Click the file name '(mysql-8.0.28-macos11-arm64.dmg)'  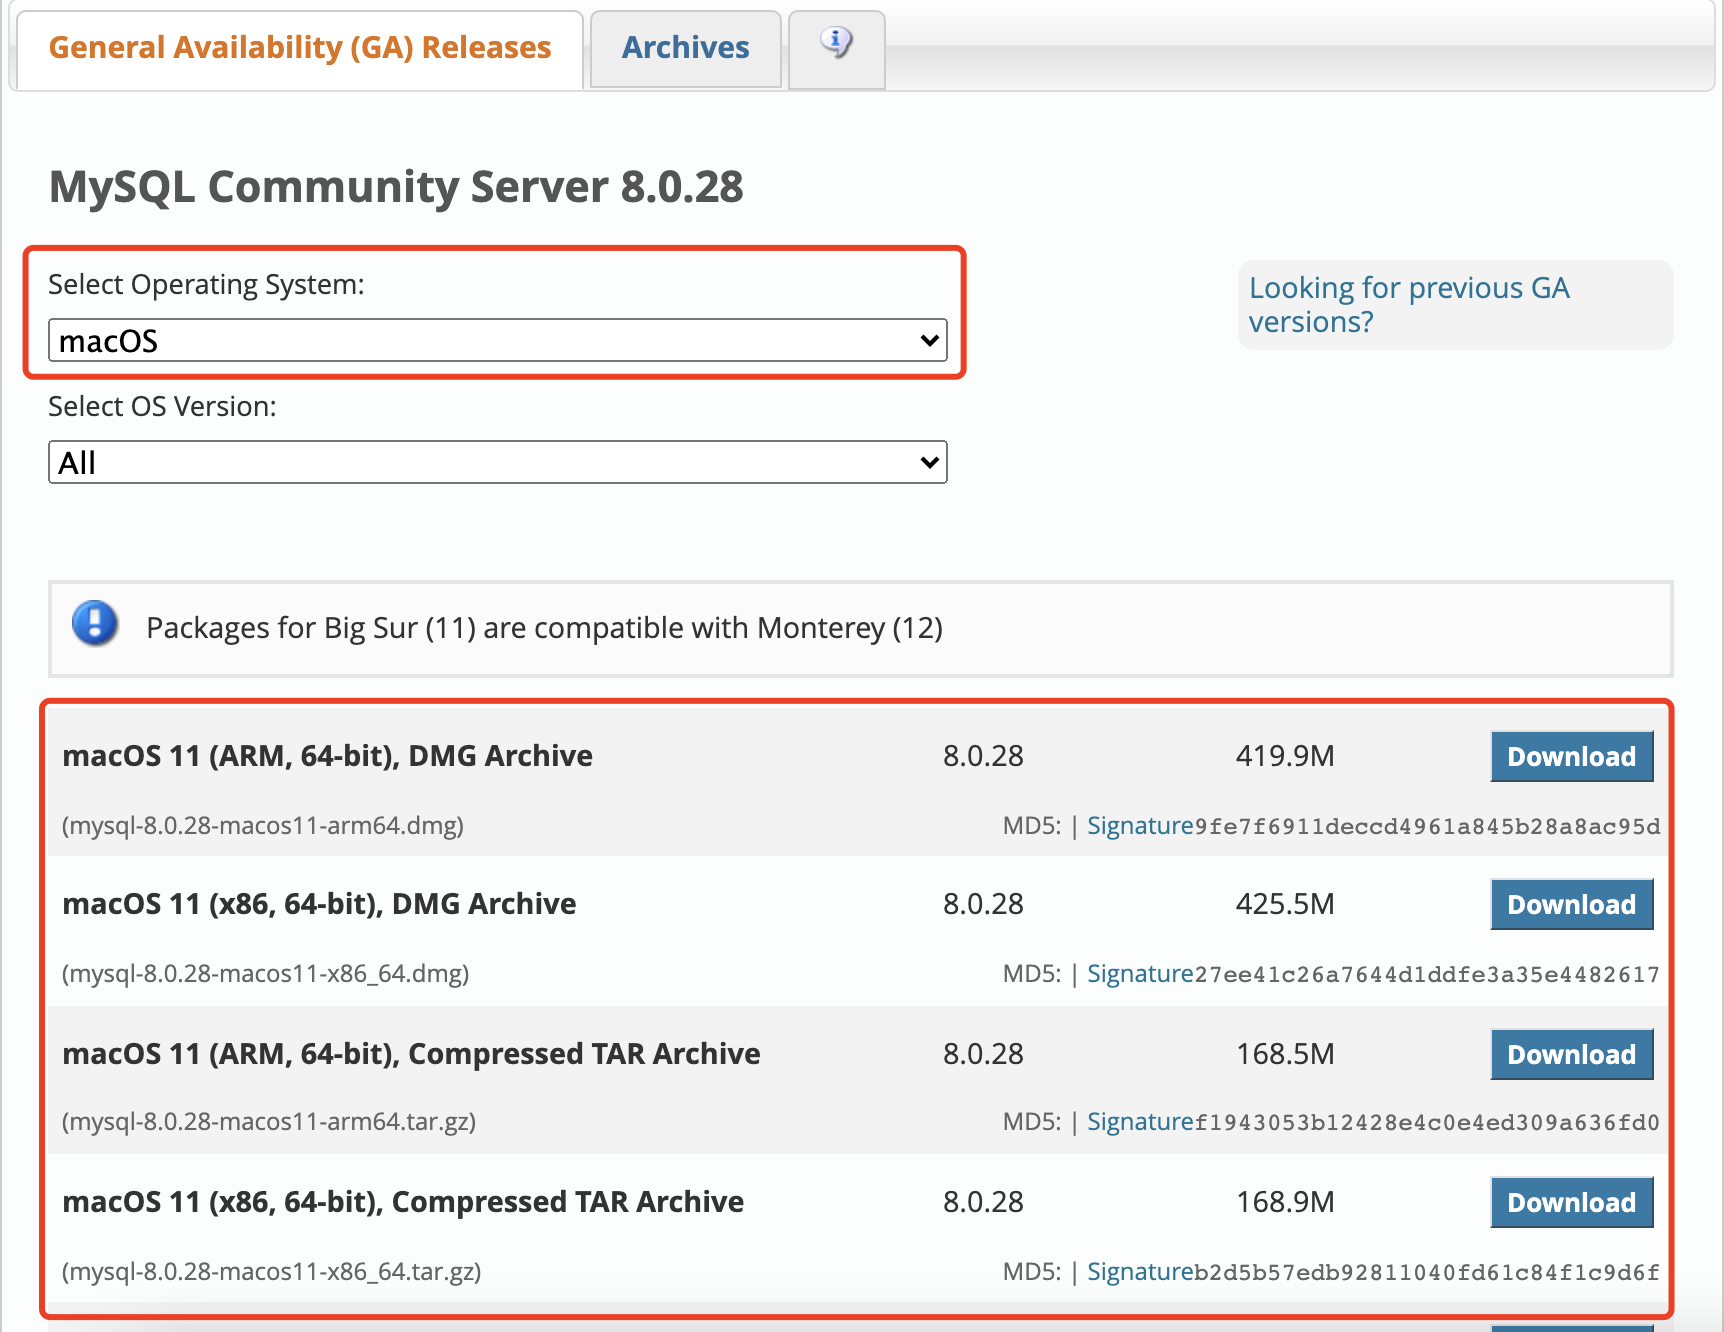[x=263, y=826]
